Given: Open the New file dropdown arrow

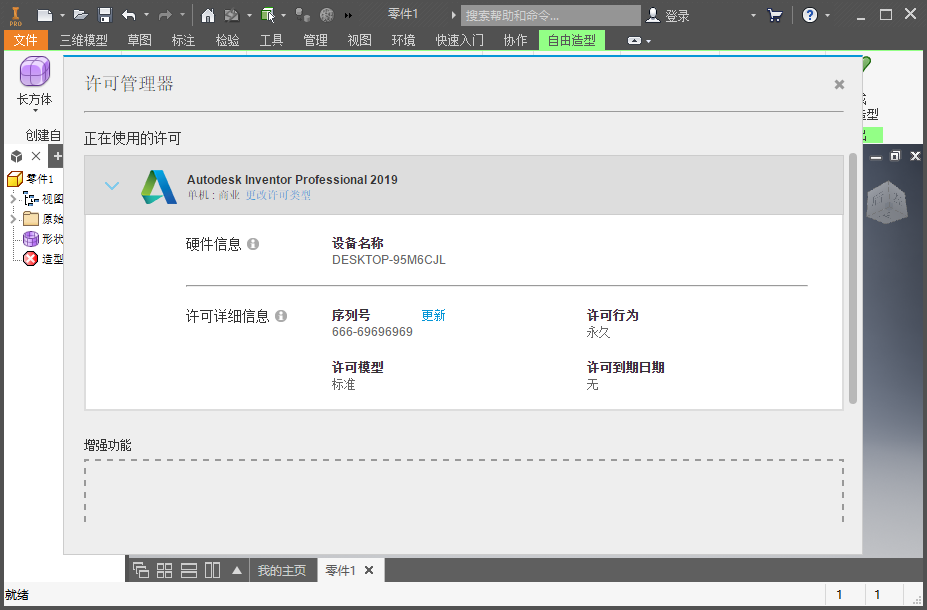Looking at the screenshot, I should tap(62, 15).
